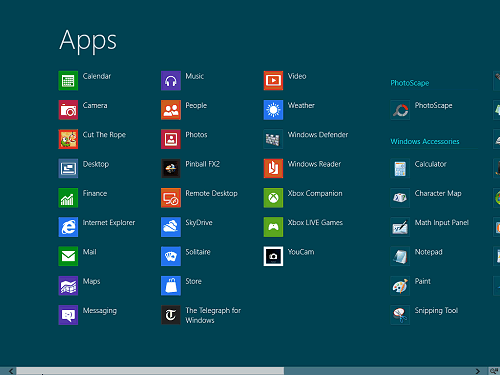Open the Finance app icon
The width and height of the screenshot is (500, 375).
(68, 198)
